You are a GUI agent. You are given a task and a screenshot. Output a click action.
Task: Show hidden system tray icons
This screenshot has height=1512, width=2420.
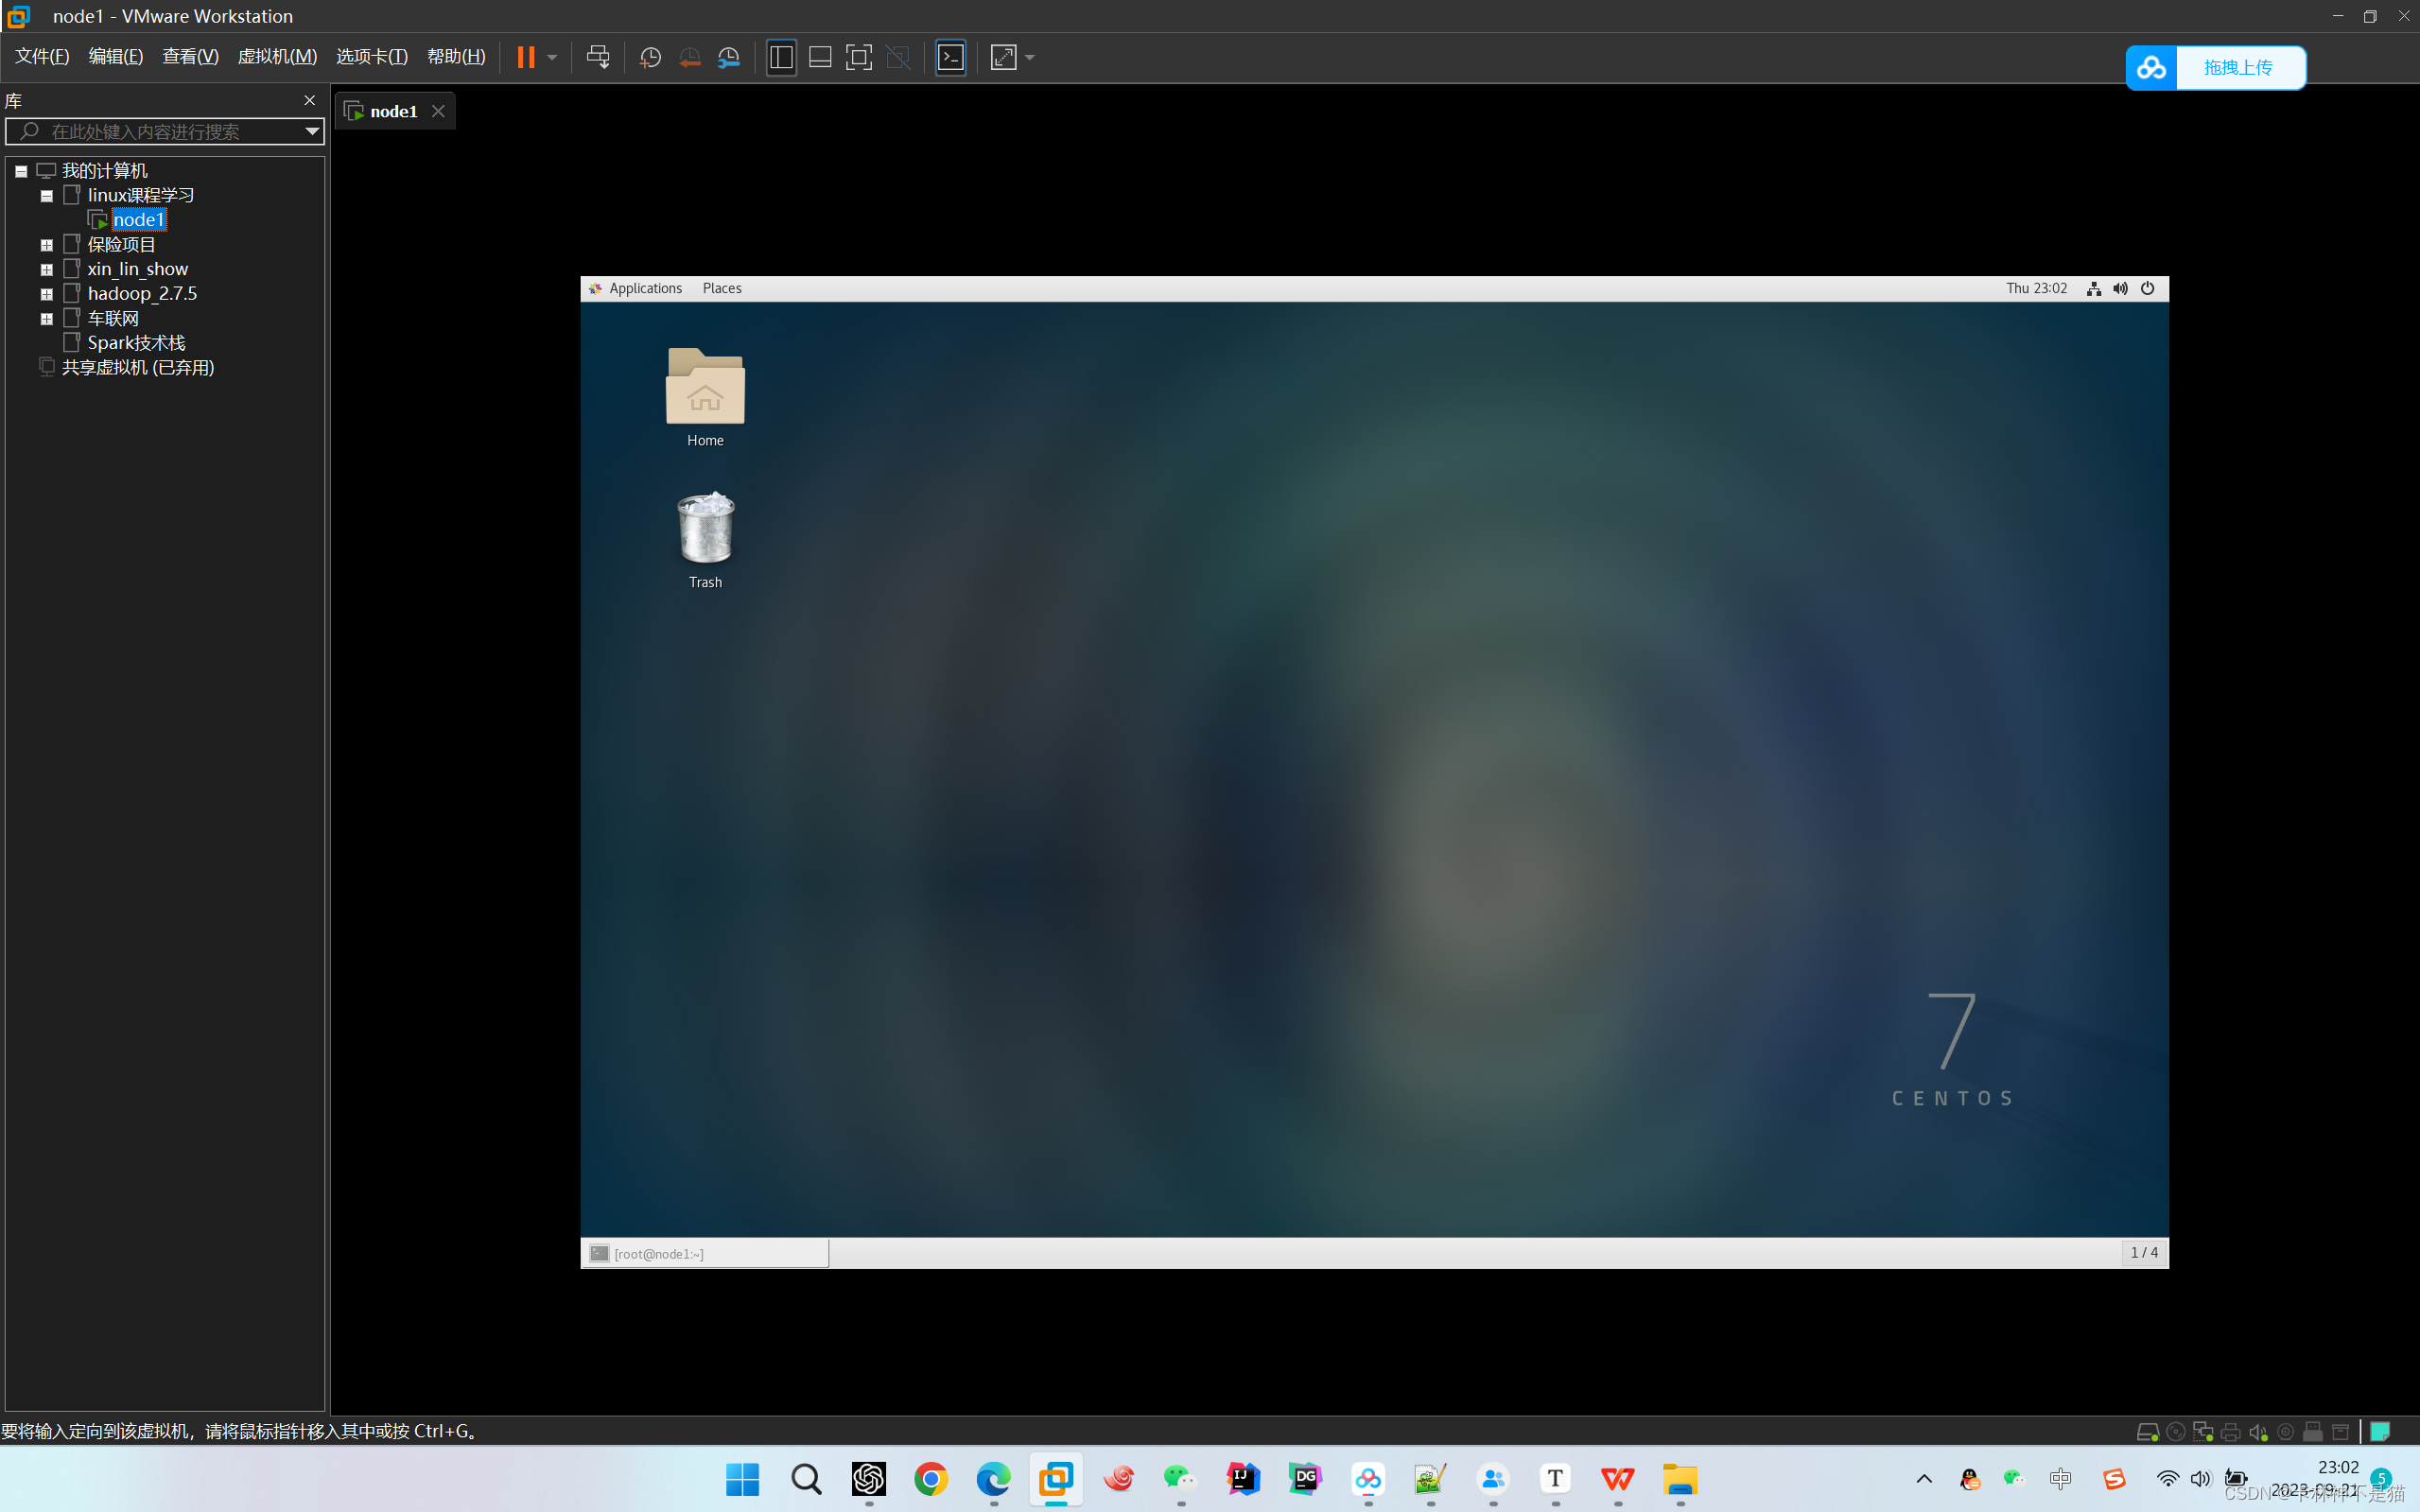[x=1924, y=1478]
